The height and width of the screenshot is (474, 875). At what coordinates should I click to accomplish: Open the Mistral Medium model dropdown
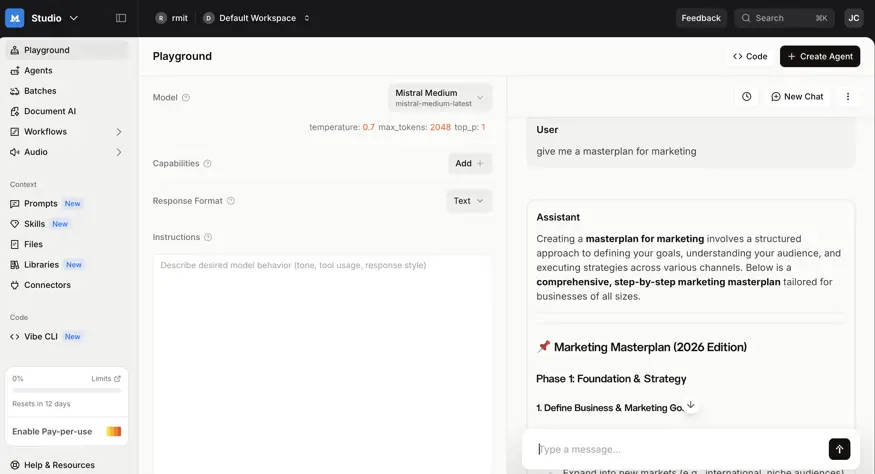point(440,97)
